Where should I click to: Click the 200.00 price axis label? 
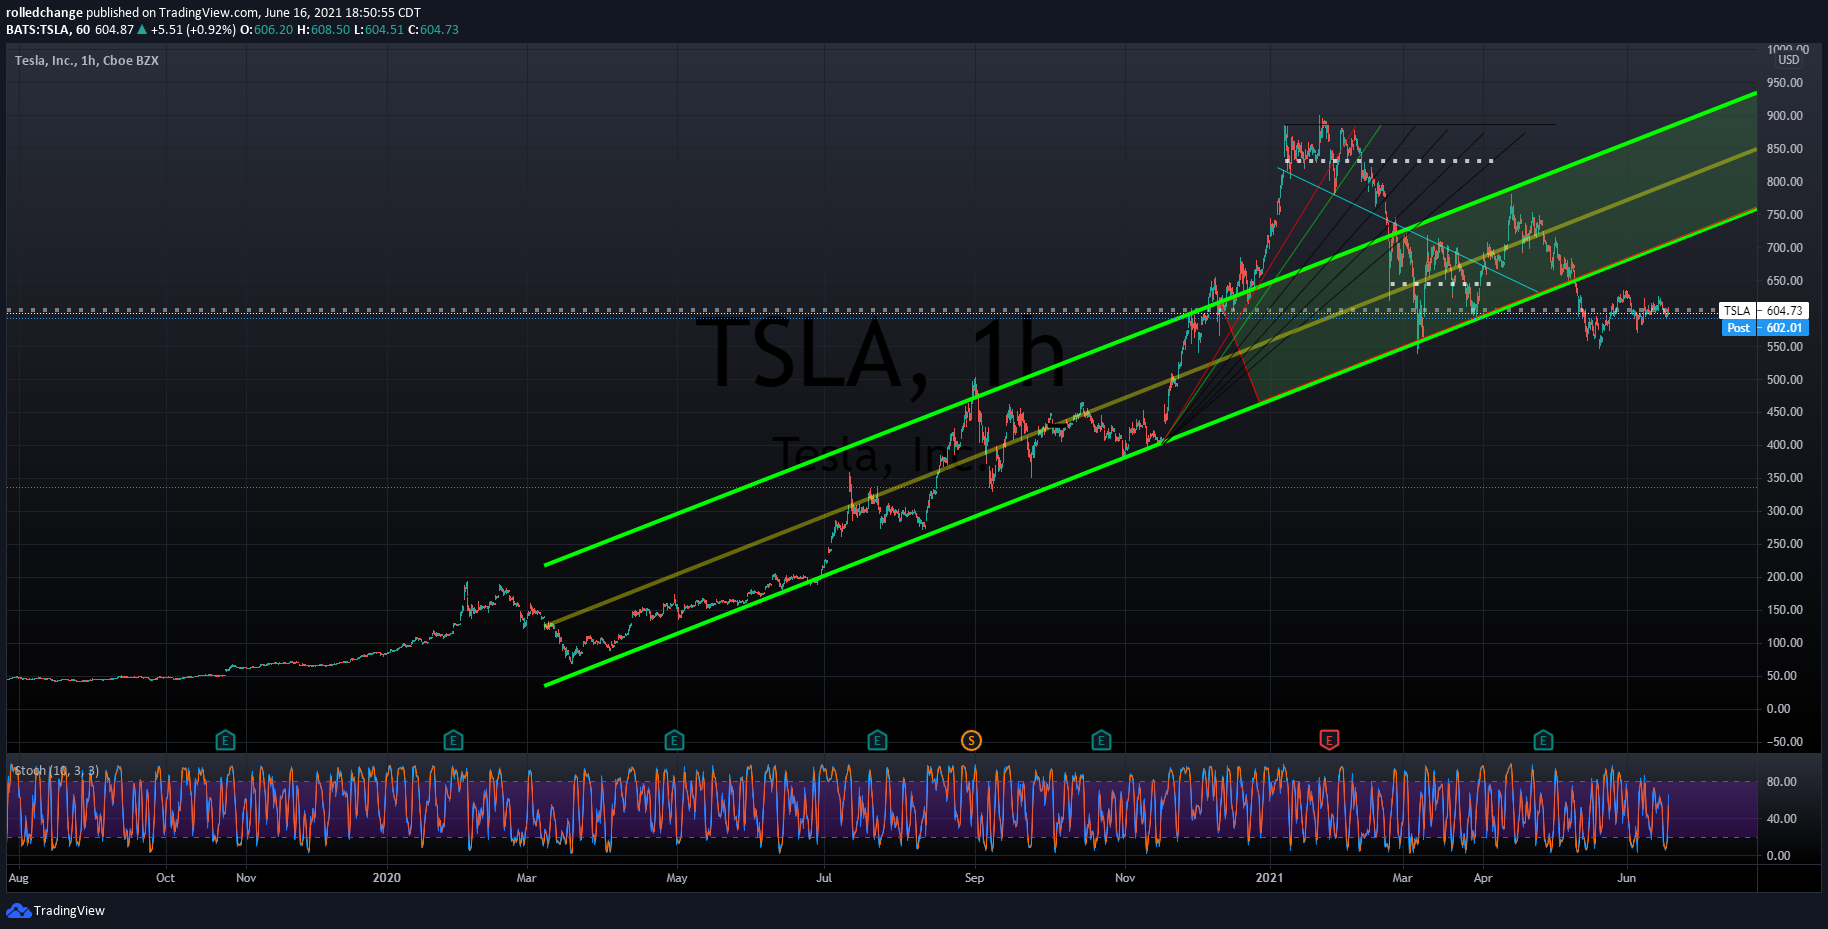point(1784,577)
